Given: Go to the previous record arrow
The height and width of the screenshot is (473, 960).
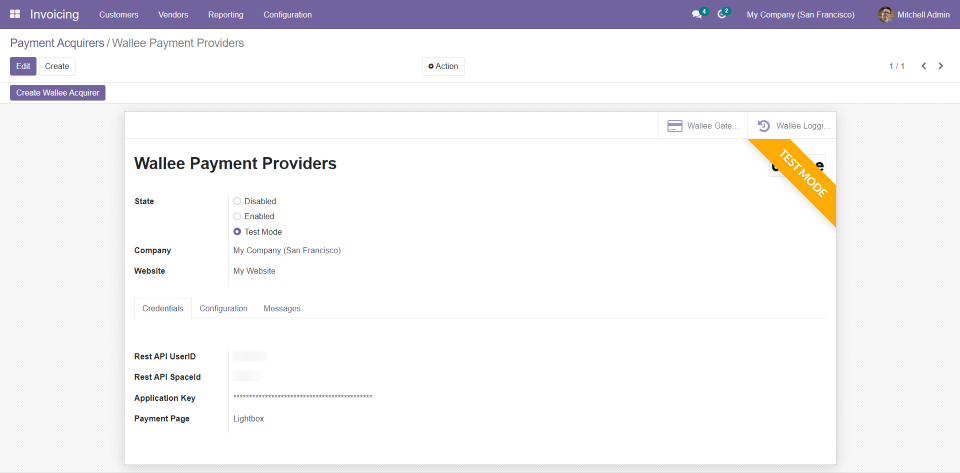Looking at the screenshot, I should [x=924, y=66].
